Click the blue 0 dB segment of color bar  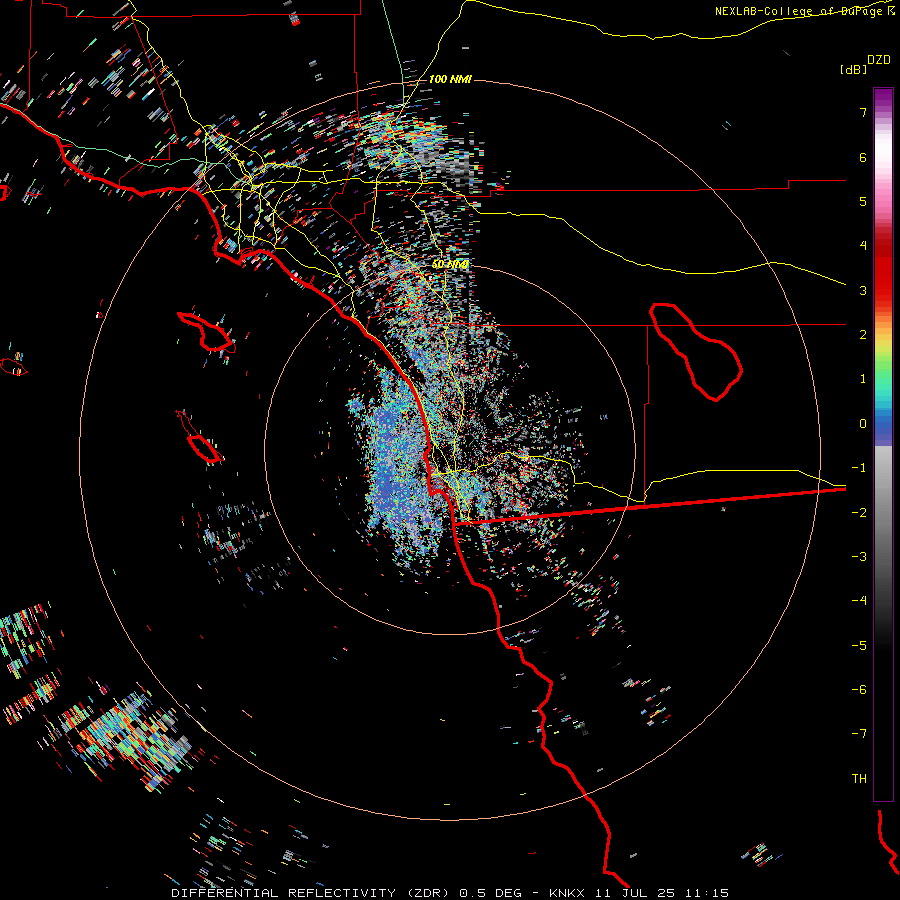coord(883,425)
